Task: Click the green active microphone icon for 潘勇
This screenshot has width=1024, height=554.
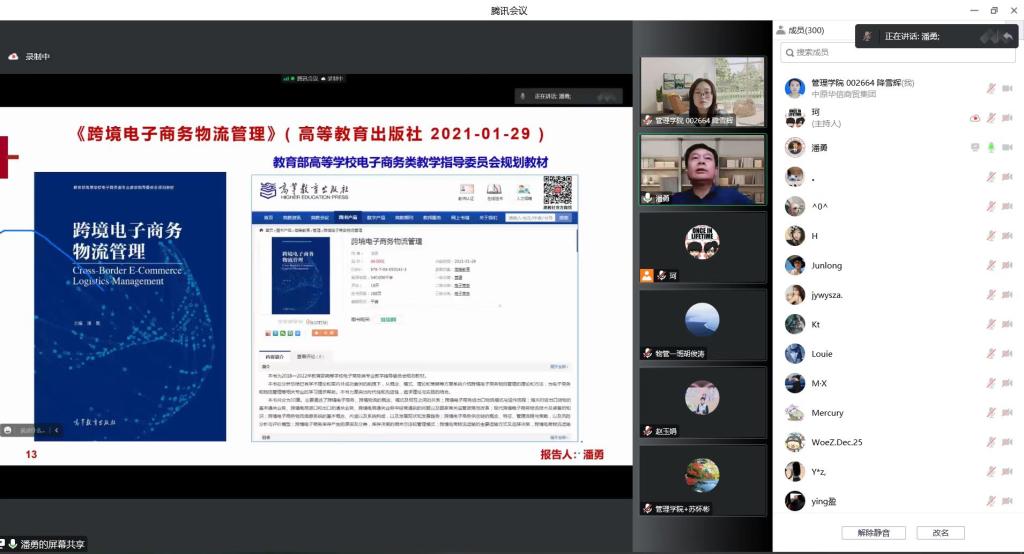Action: click(991, 148)
